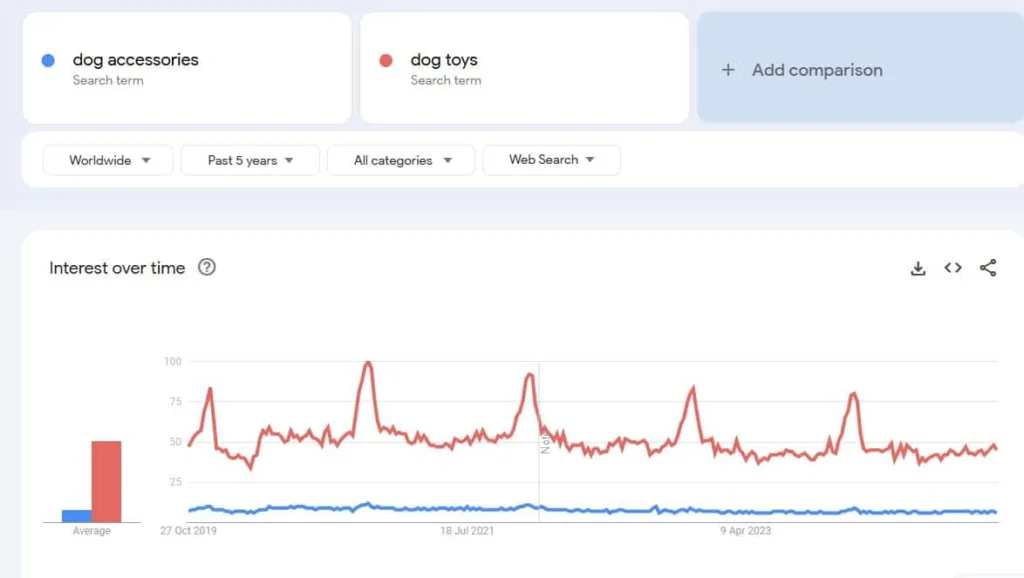
Task: Download the Interest over time data
Action: (918, 268)
